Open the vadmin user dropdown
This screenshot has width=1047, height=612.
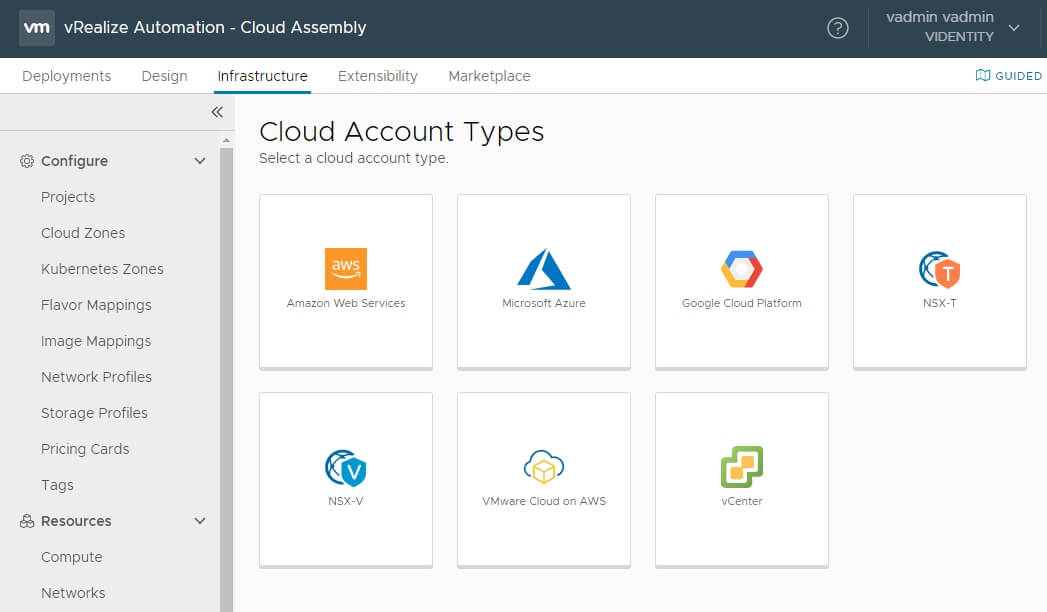1014,28
